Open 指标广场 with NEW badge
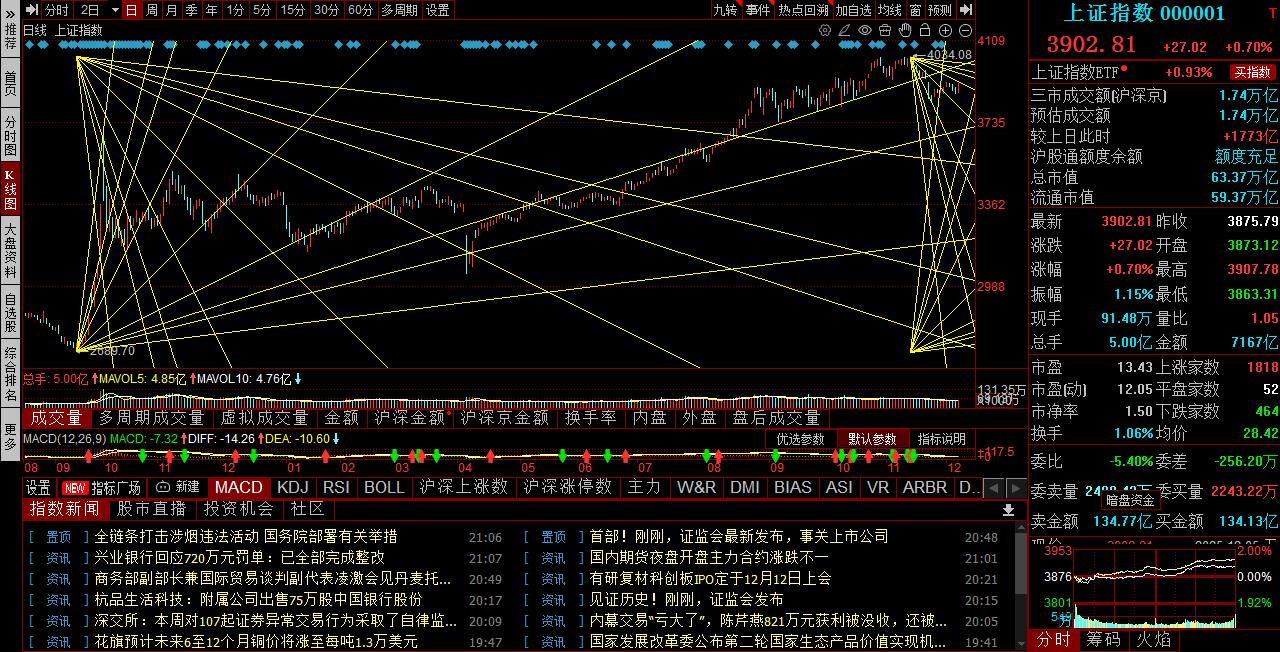 point(102,487)
